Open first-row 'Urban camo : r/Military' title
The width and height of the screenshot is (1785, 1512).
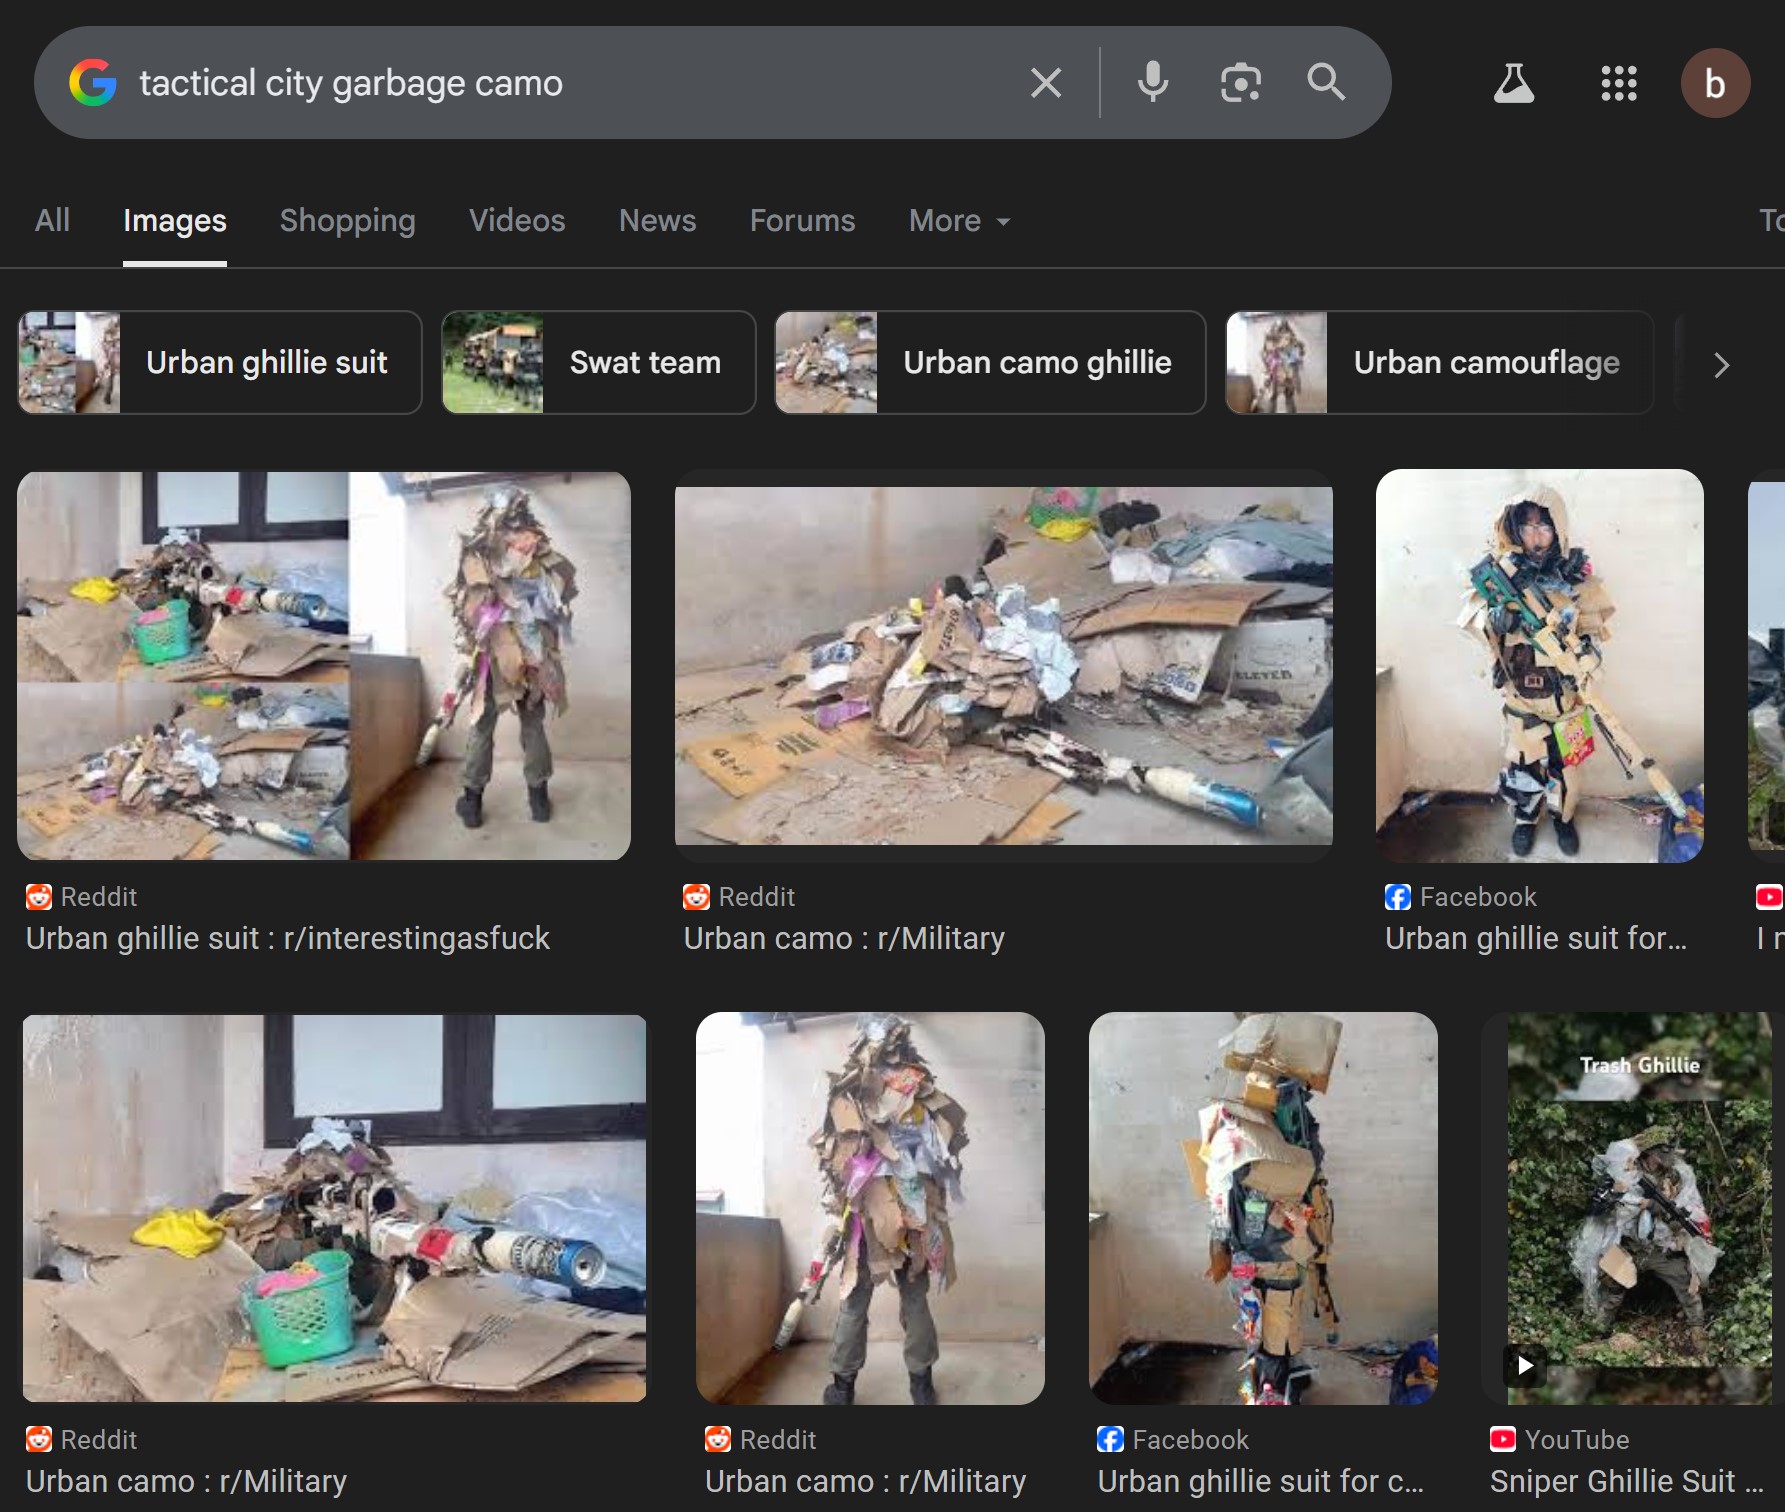click(x=844, y=938)
